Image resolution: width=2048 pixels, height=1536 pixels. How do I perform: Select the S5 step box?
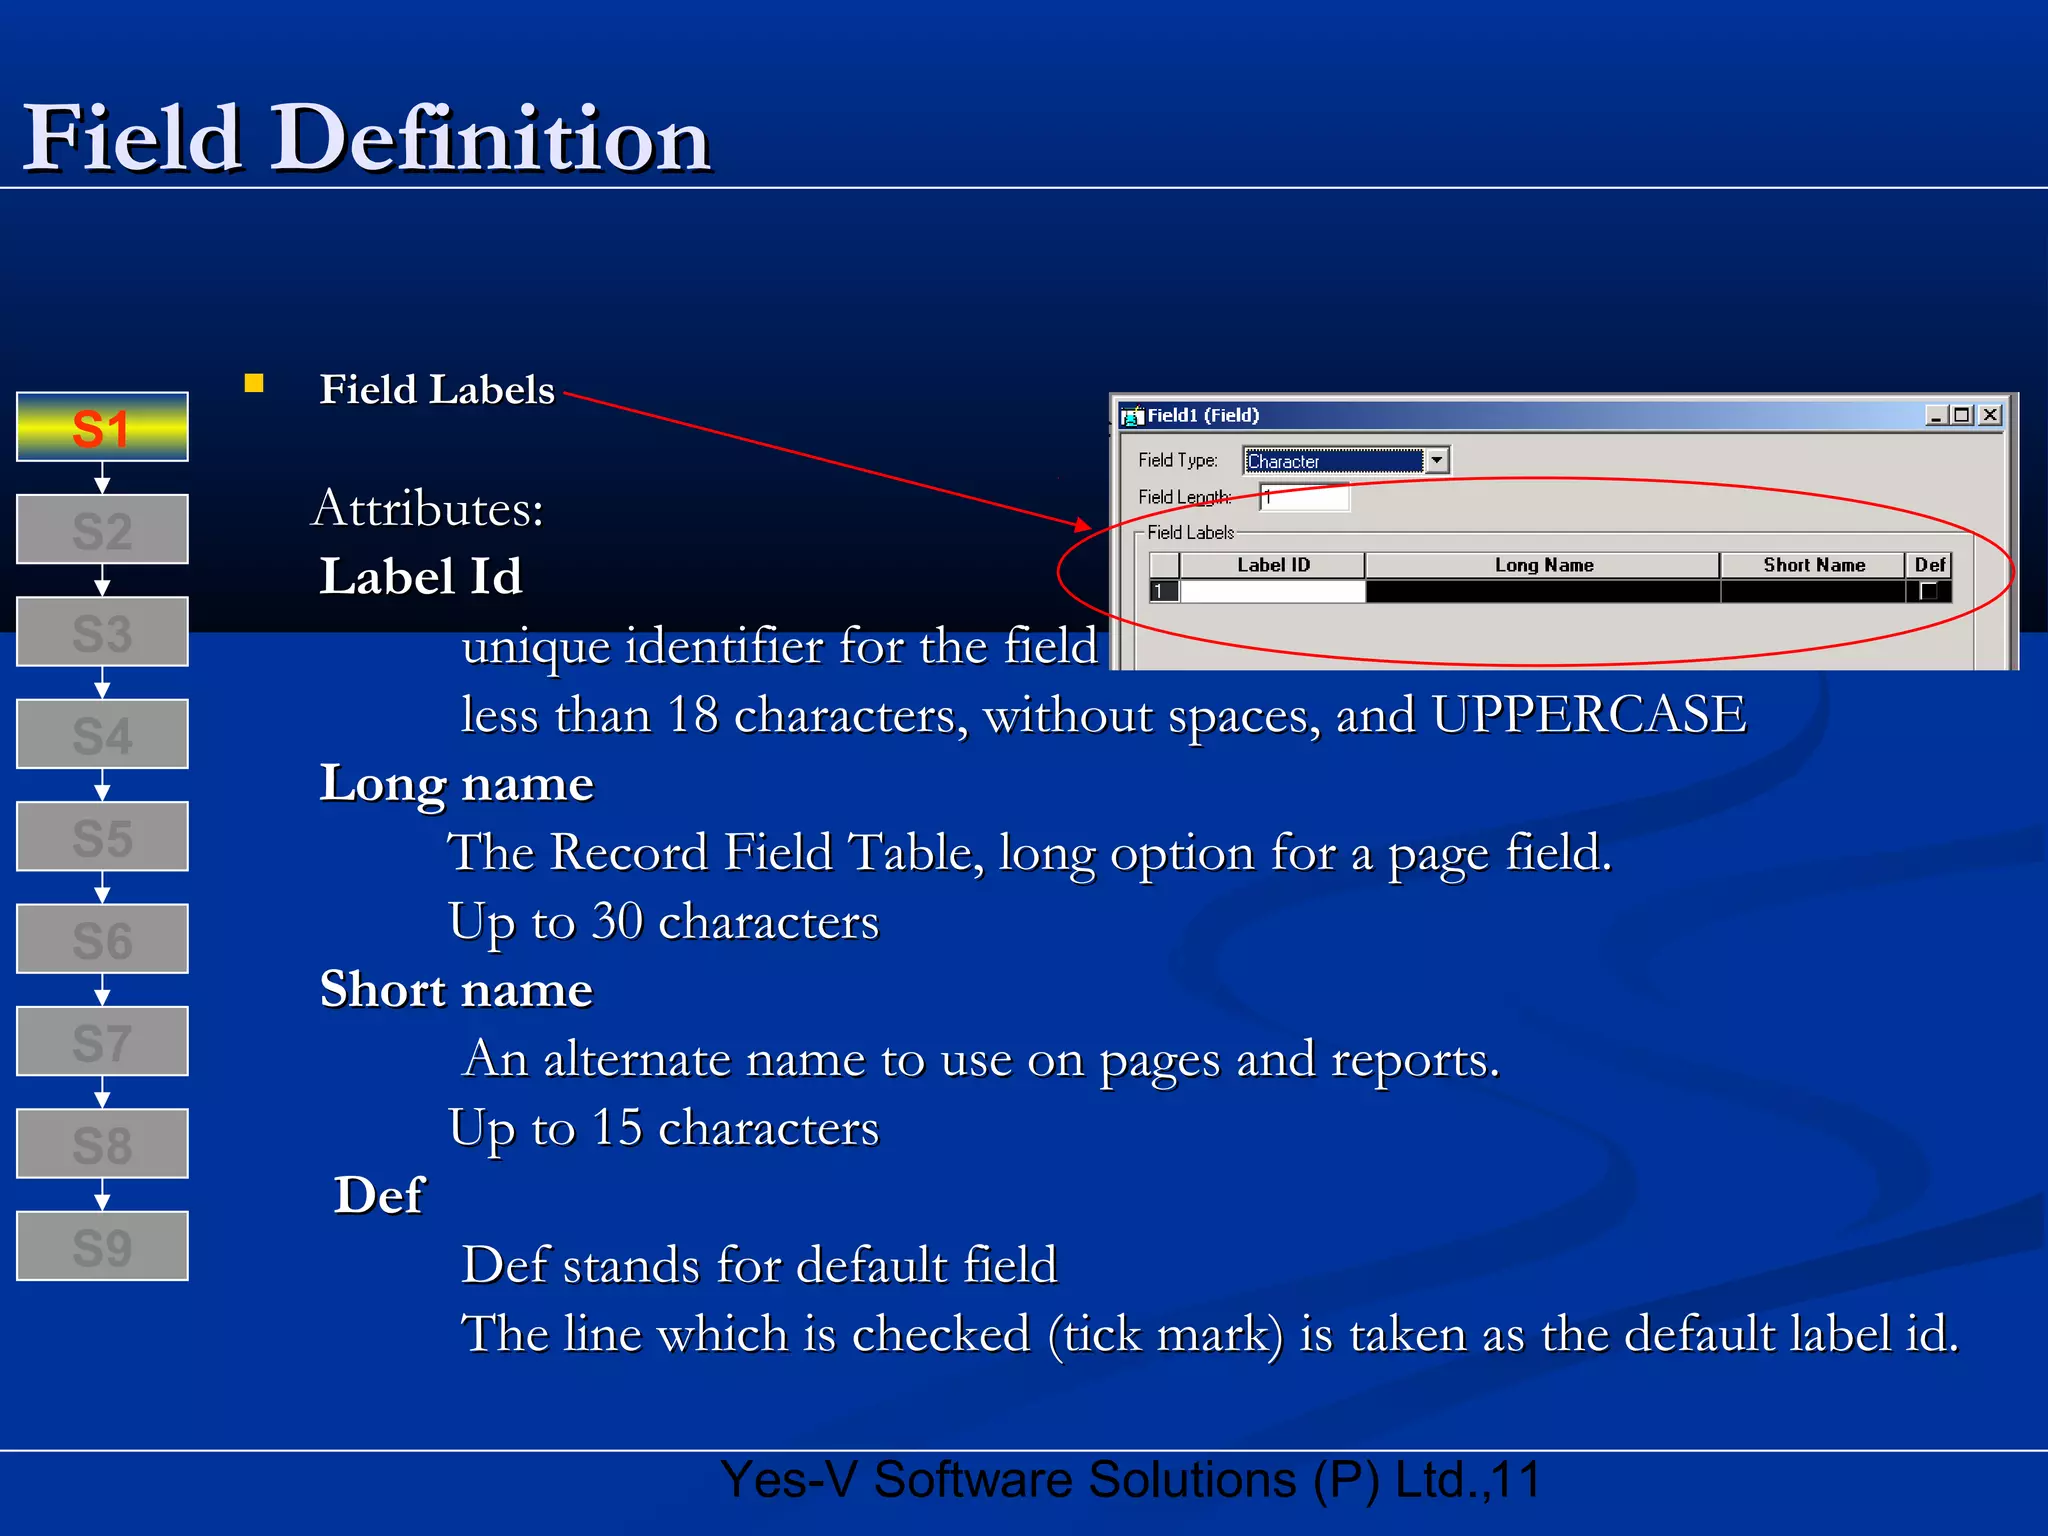(102, 837)
